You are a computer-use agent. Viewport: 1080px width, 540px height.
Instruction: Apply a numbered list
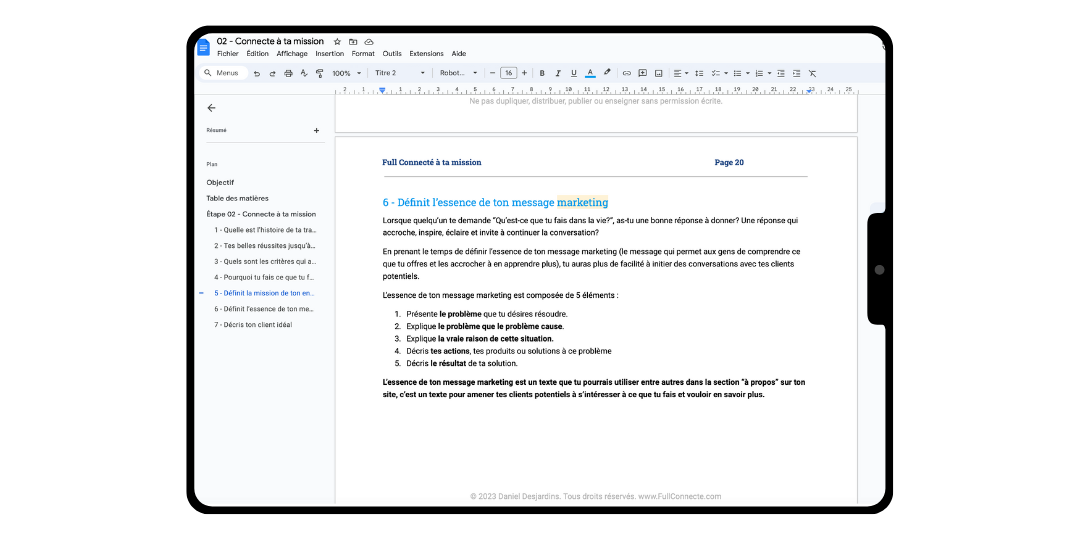coord(759,73)
